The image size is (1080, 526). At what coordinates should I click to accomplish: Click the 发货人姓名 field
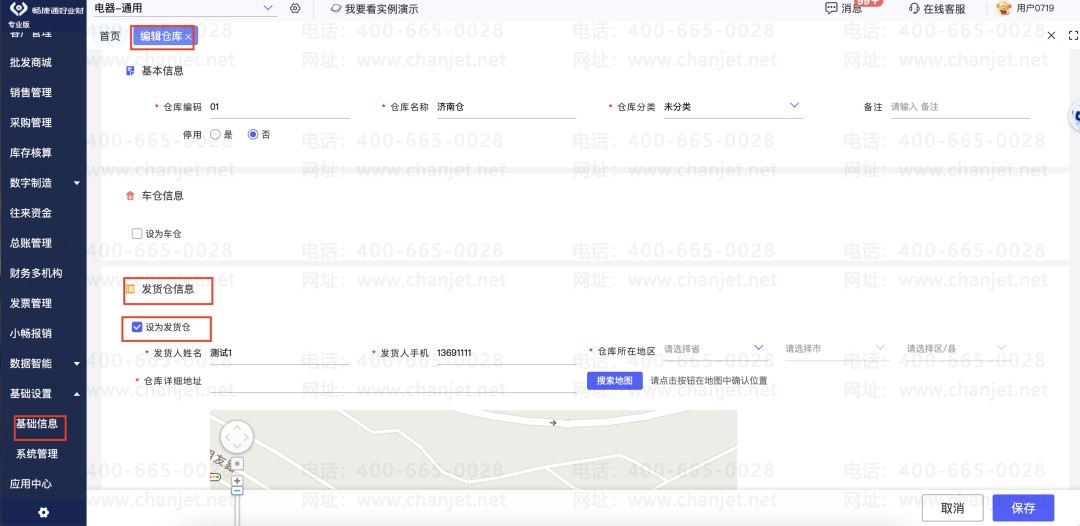[x=279, y=353]
